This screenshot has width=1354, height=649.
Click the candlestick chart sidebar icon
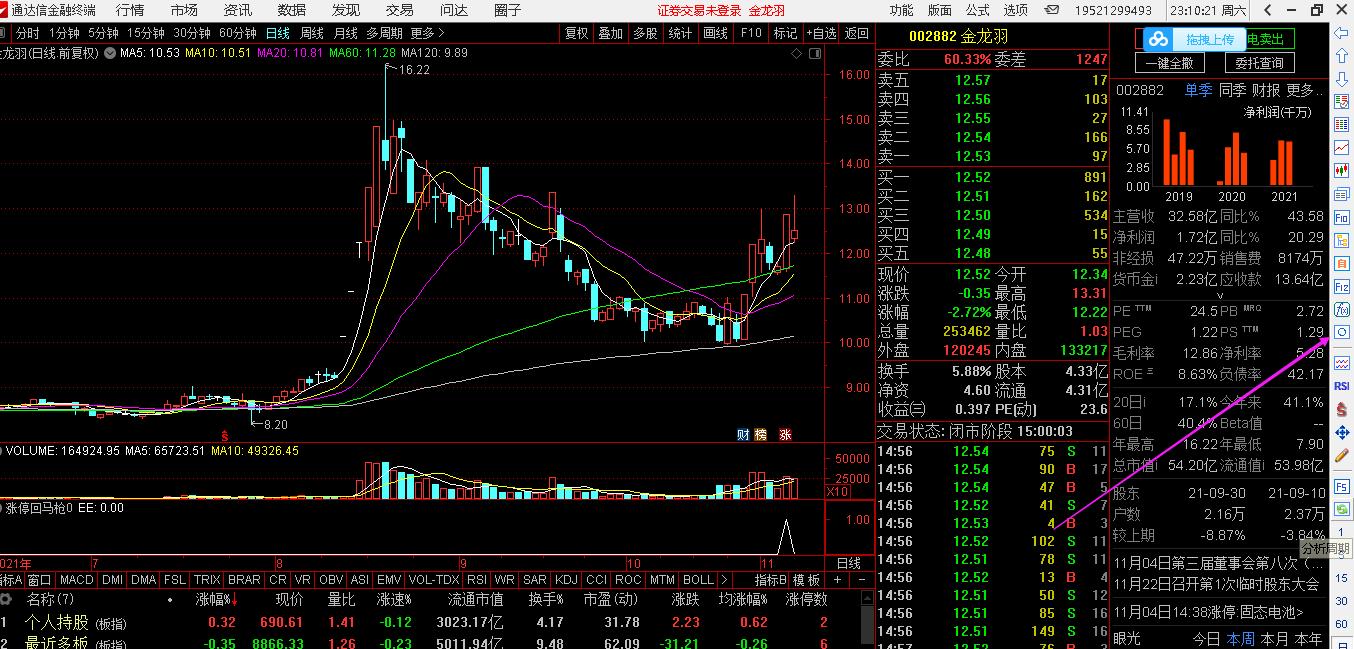click(1342, 171)
